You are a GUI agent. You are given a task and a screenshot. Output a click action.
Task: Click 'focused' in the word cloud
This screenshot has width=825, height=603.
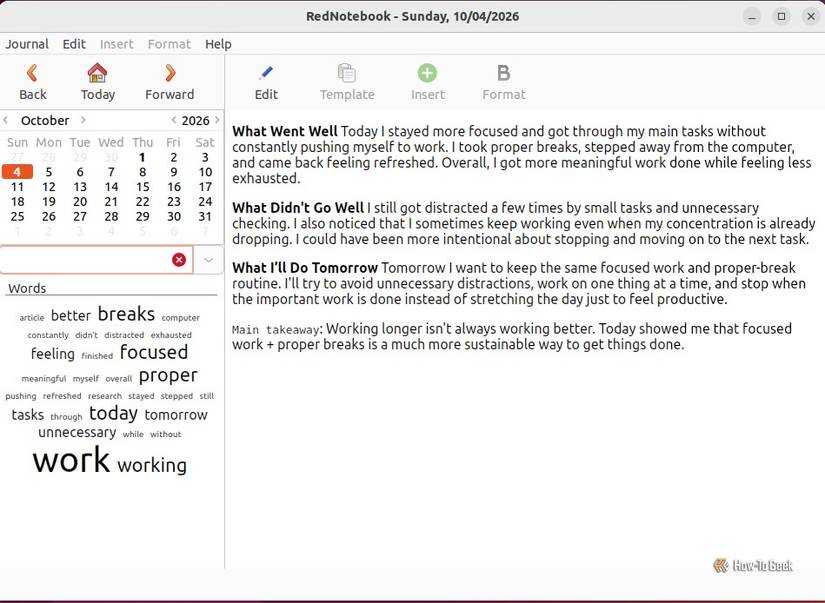click(154, 352)
